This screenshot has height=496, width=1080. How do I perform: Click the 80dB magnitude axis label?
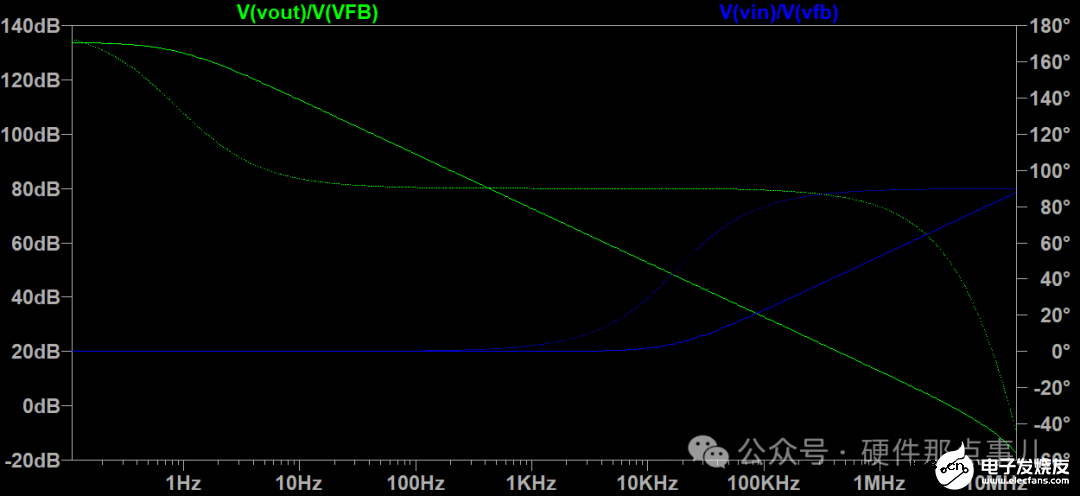click(x=34, y=189)
